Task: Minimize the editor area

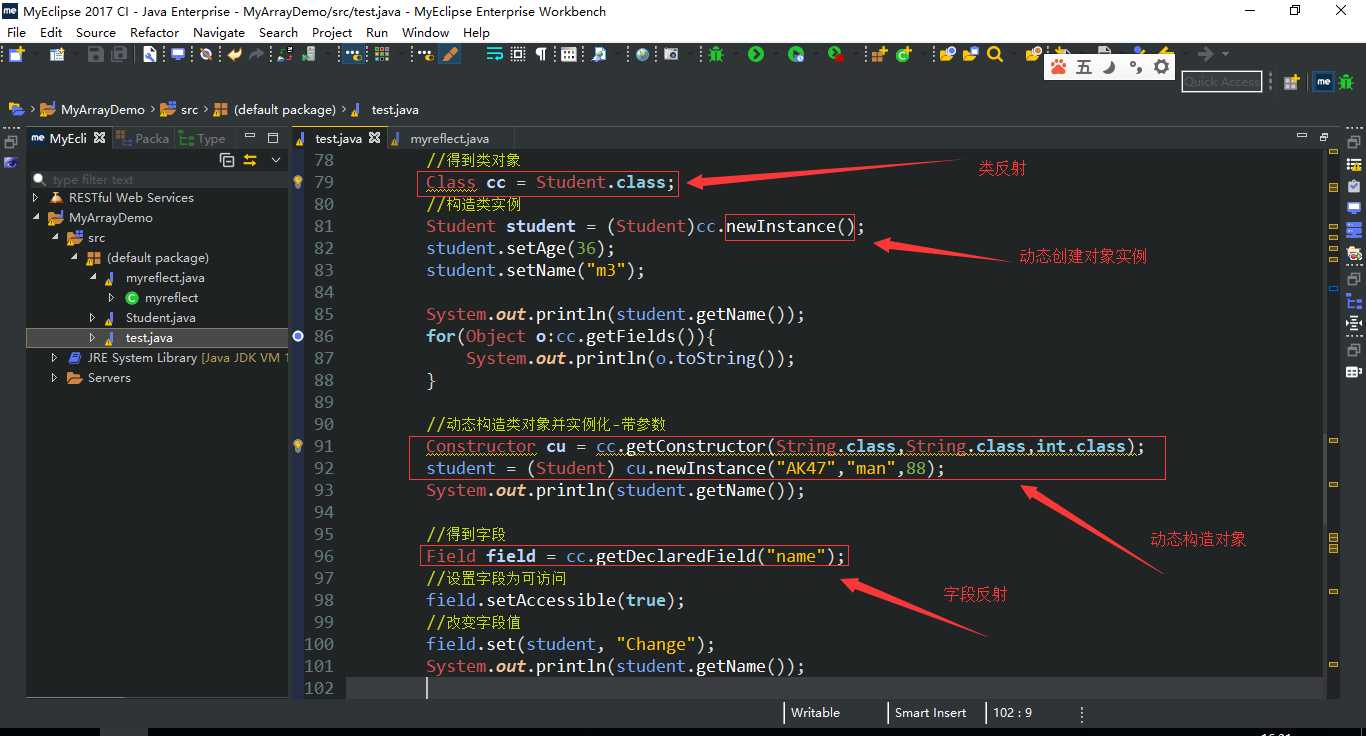Action: tap(1301, 136)
